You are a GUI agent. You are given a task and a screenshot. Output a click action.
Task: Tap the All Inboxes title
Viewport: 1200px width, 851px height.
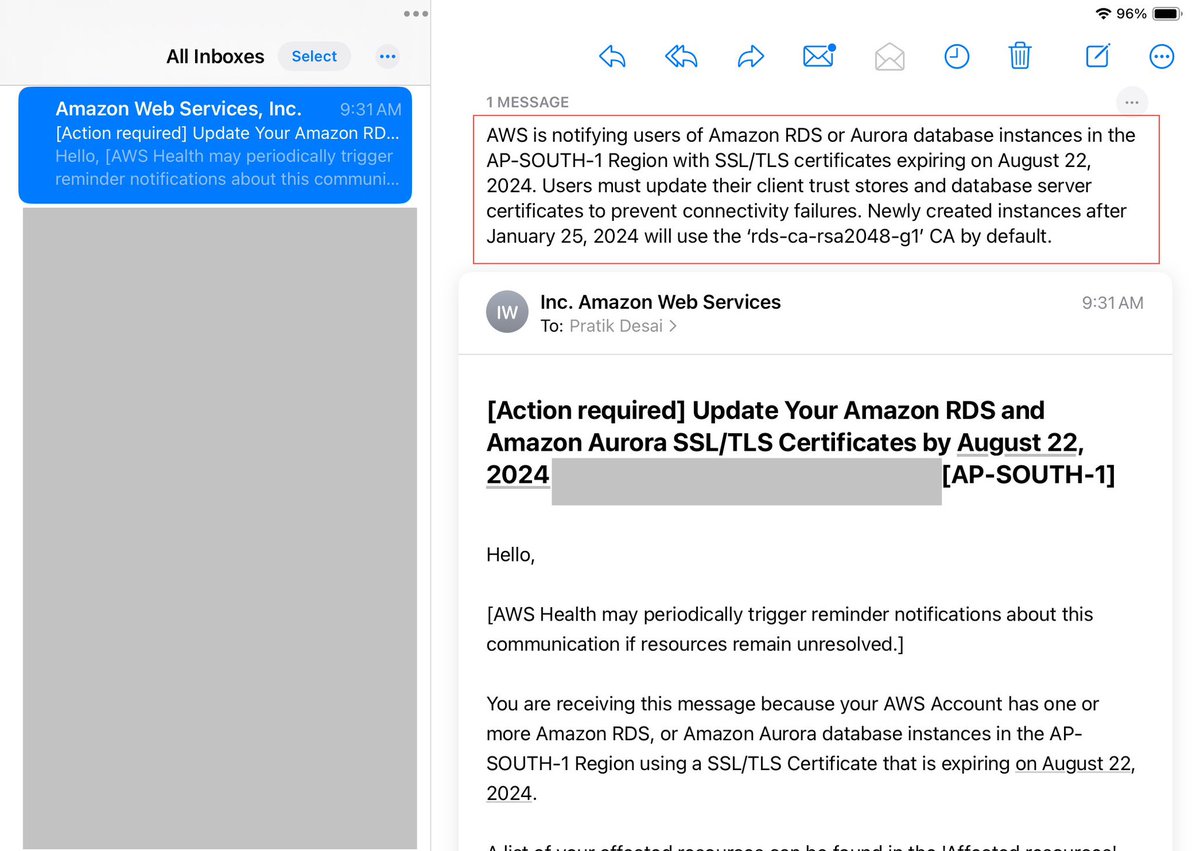tap(215, 57)
